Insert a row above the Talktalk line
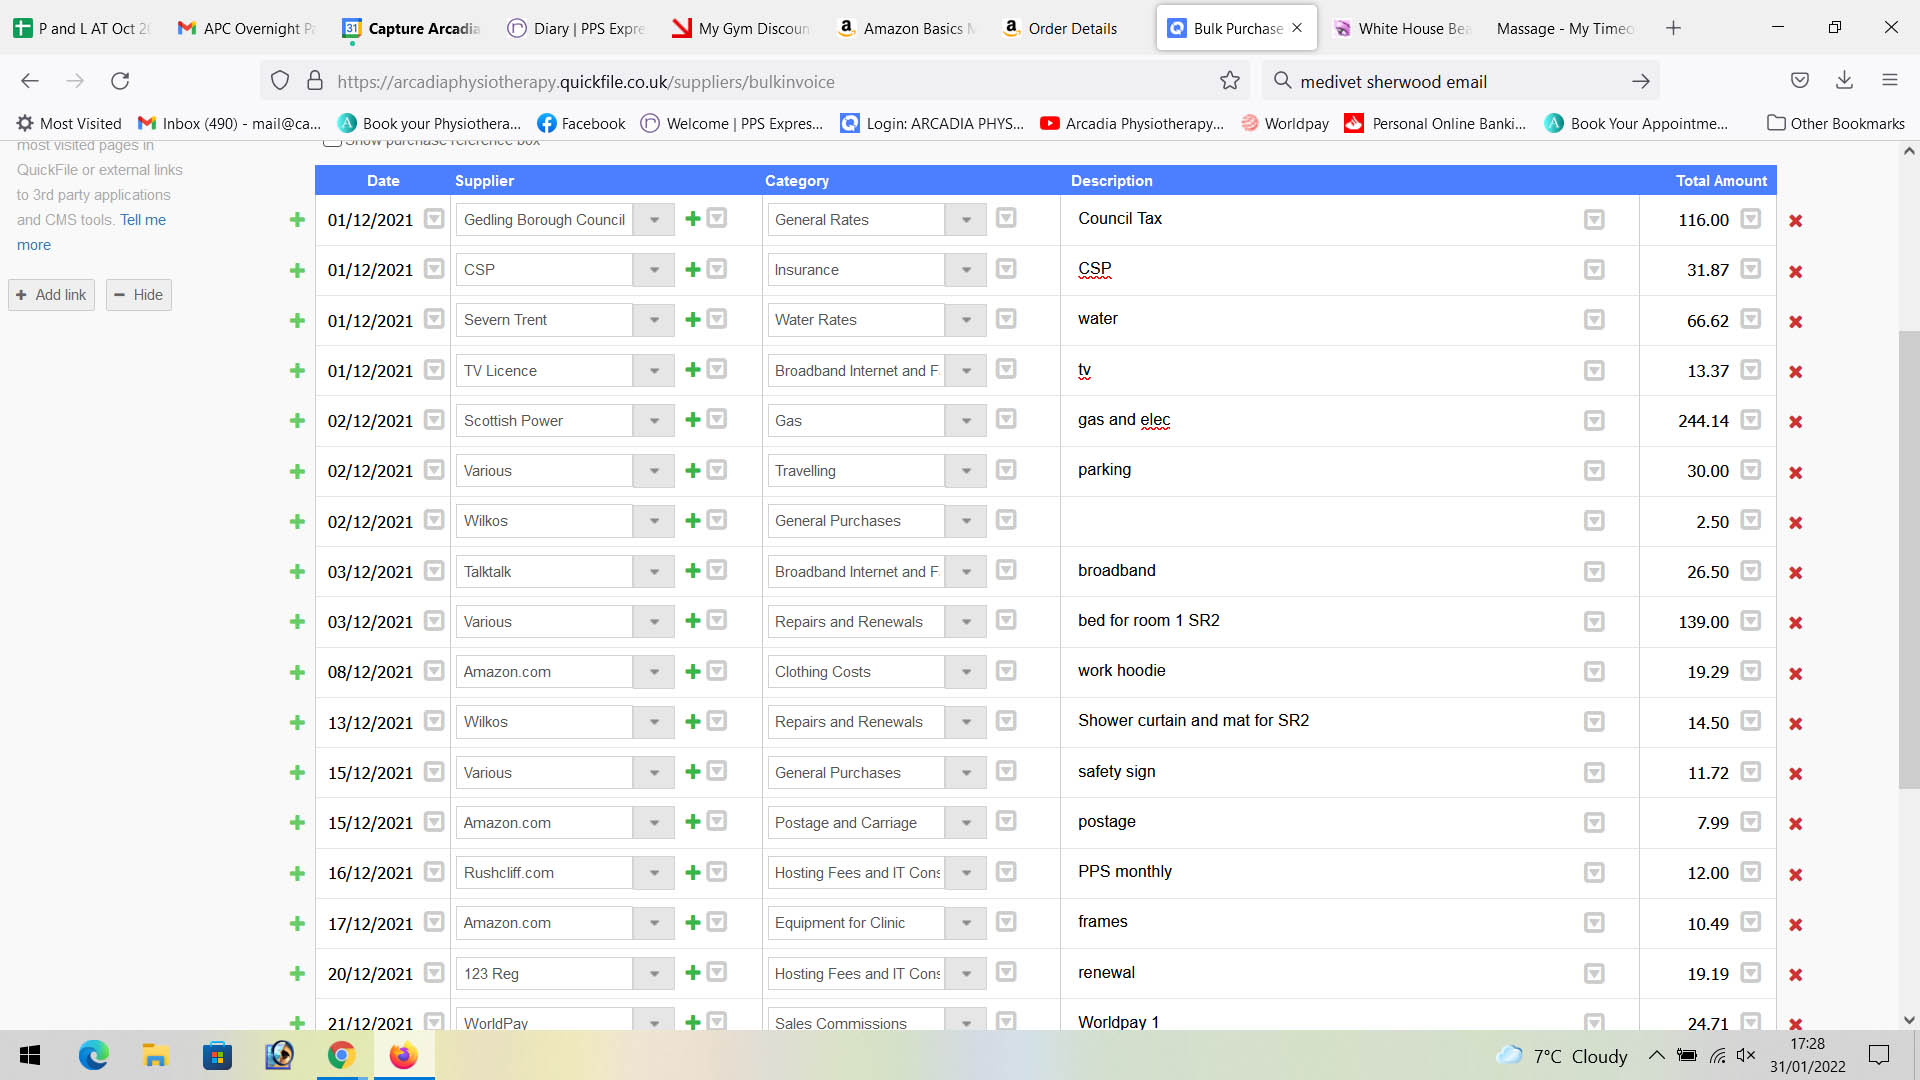1920x1080 pixels. [x=297, y=572]
